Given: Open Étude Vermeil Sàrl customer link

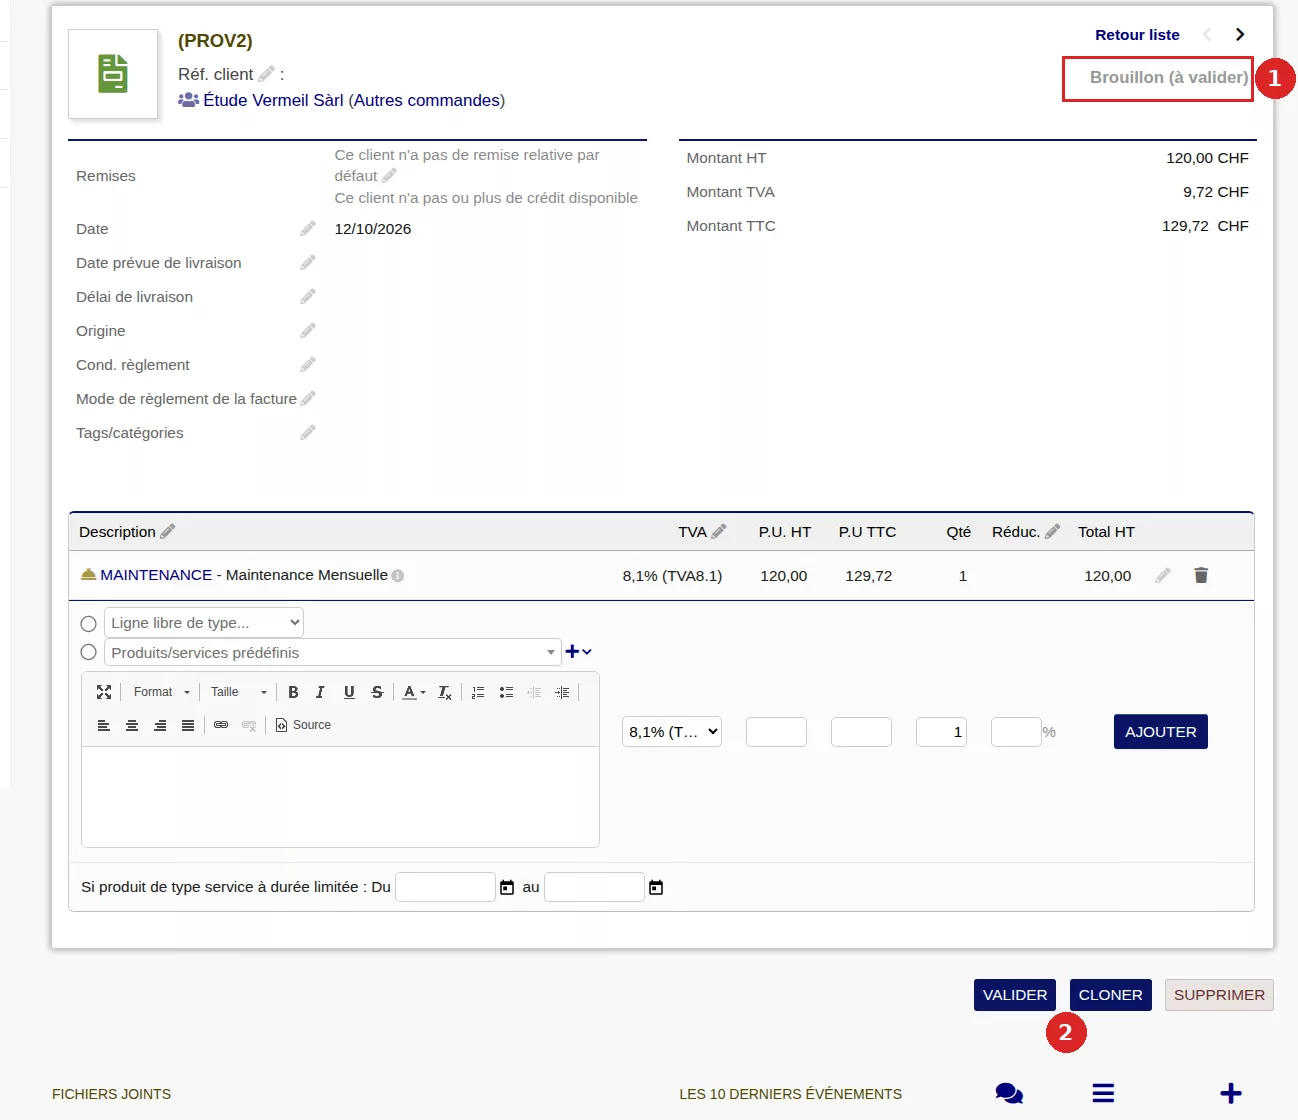Looking at the screenshot, I should point(273,100).
